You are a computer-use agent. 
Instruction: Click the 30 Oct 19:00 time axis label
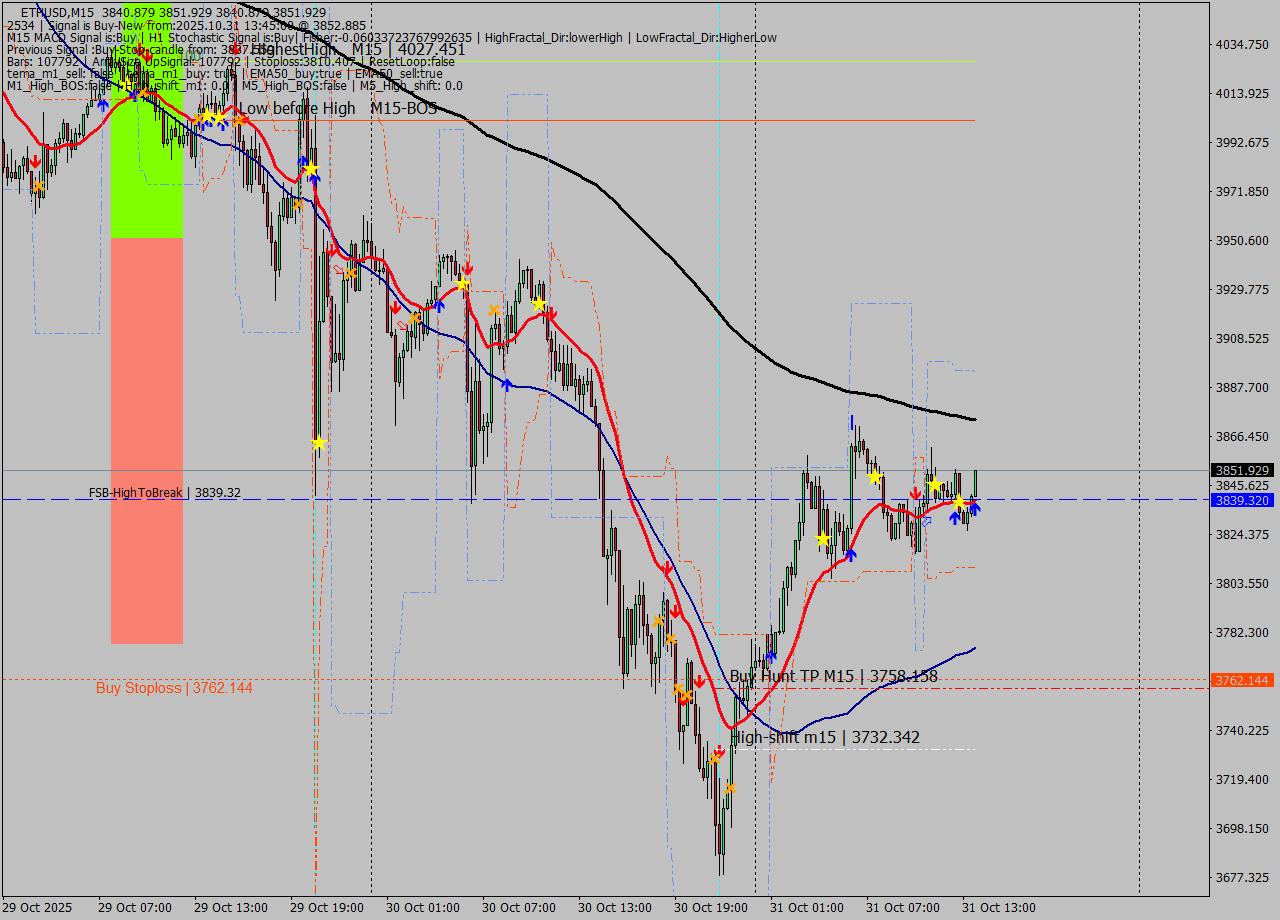pyautogui.click(x=710, y=908)
